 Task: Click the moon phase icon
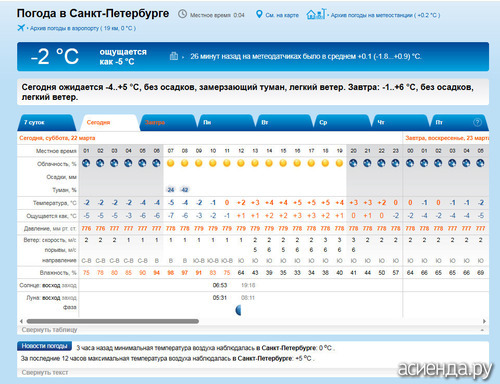pyautogui.click(x=238, y=310)
